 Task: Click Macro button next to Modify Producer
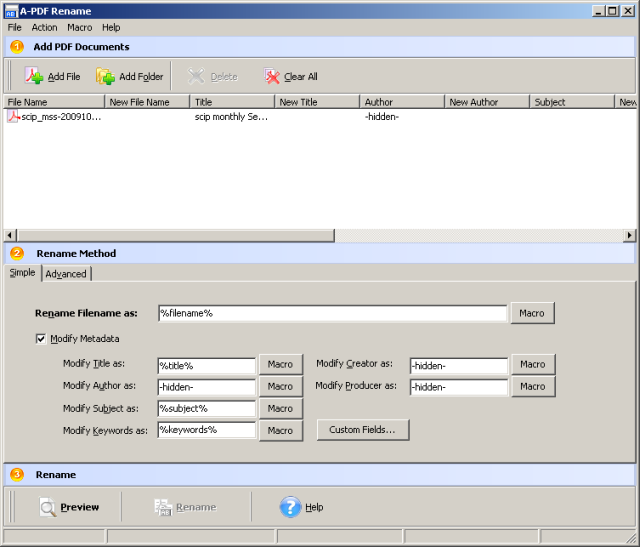tap(533, 386)
